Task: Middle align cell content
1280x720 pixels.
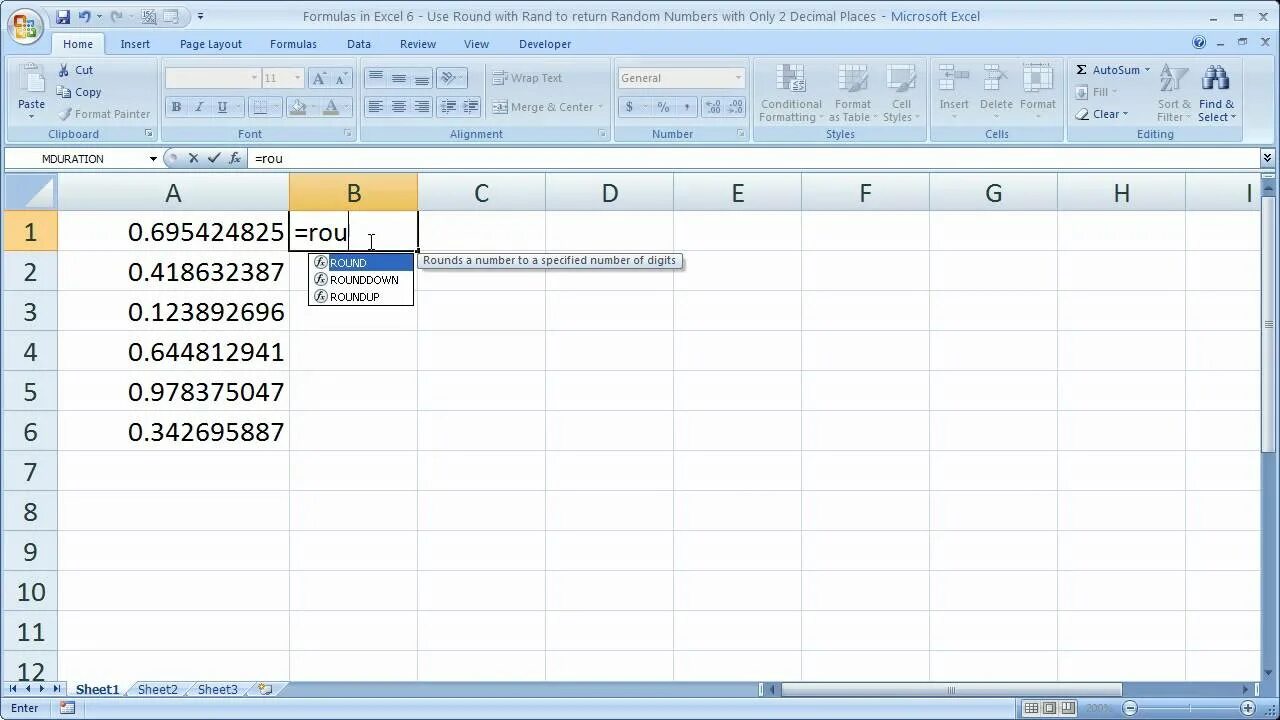Action: click(x=398, y=78)
